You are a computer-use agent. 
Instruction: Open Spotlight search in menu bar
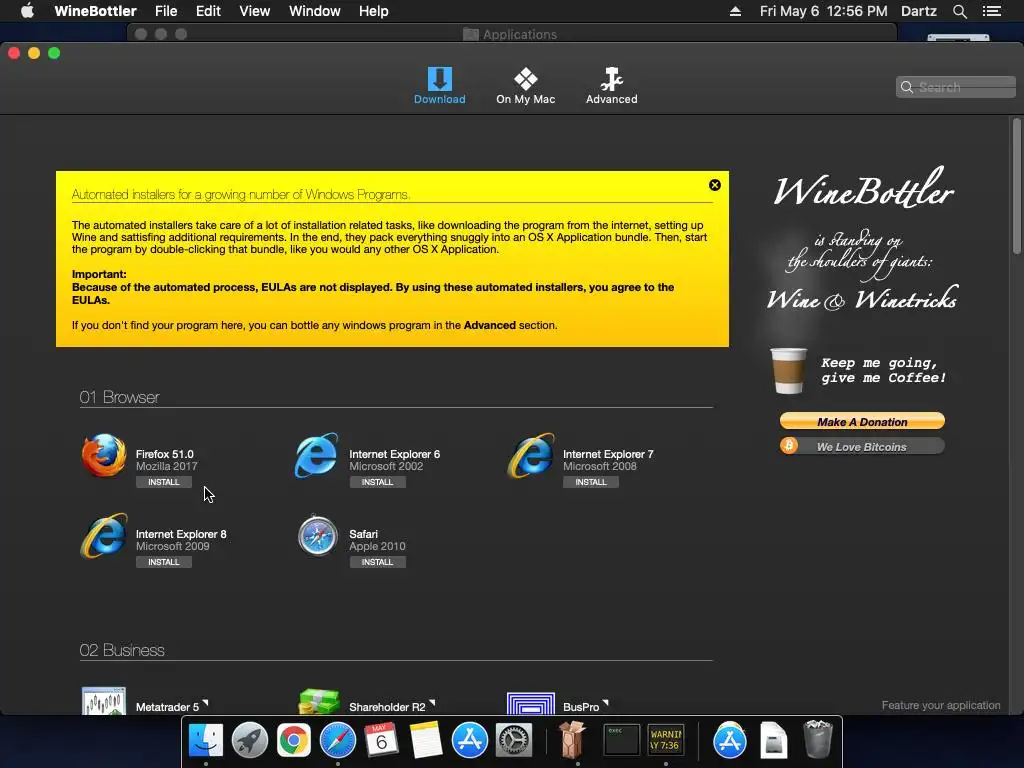click(x=959, y=11)
